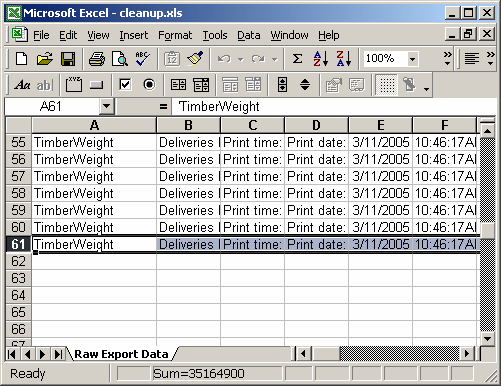Open Control Properties forms icon

334,85
